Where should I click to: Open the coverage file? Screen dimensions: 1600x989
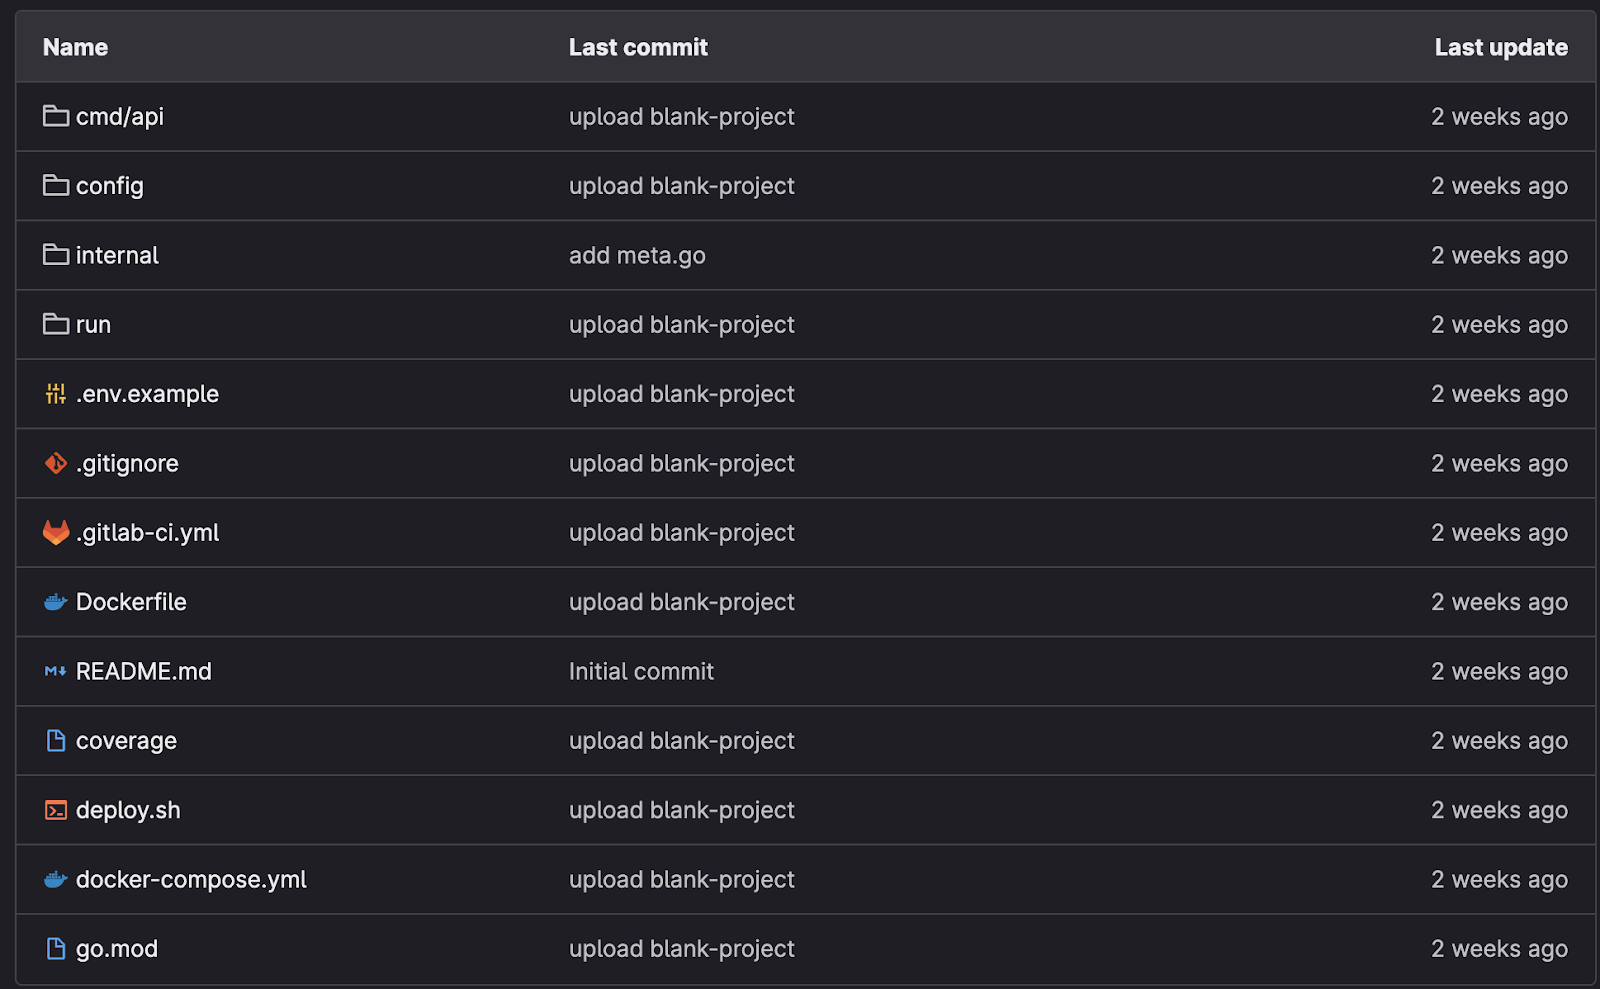click(x=126, y=741)
